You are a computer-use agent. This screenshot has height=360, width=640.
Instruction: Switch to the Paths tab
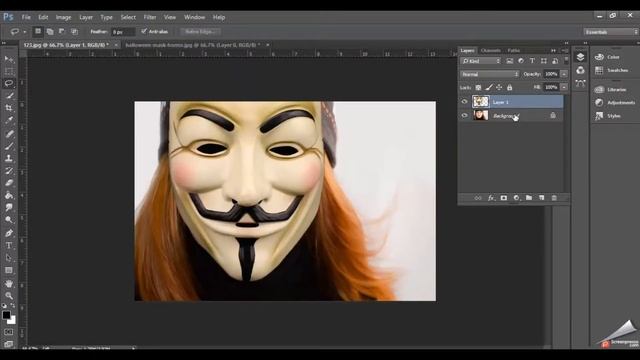point(513,51)
